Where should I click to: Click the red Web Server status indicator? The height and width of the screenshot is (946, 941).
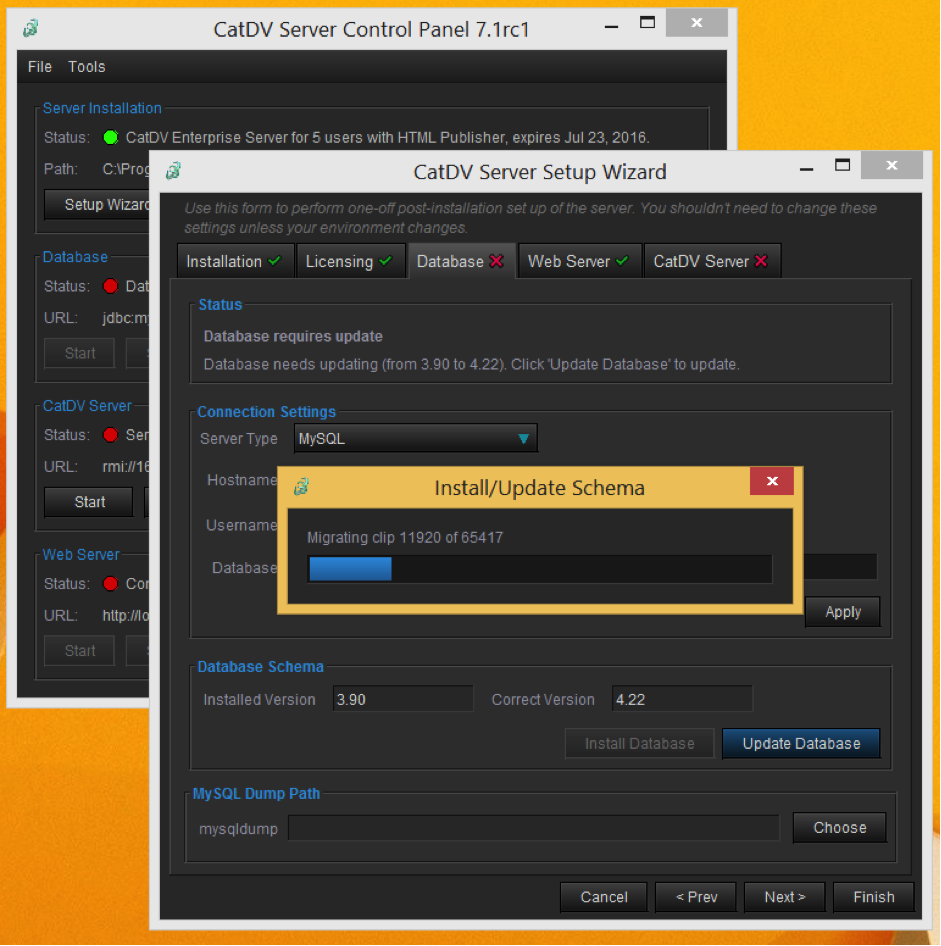[110, 583]
